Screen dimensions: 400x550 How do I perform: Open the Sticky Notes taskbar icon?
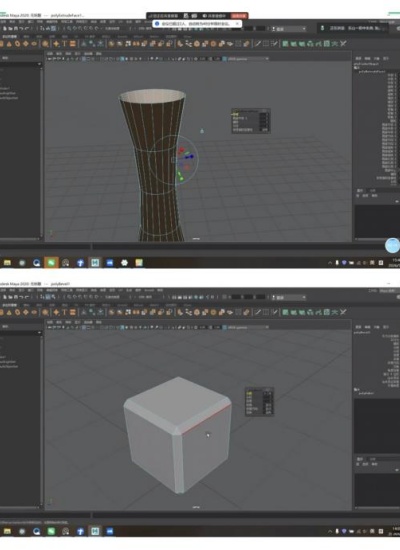click(x=139, y=262)
